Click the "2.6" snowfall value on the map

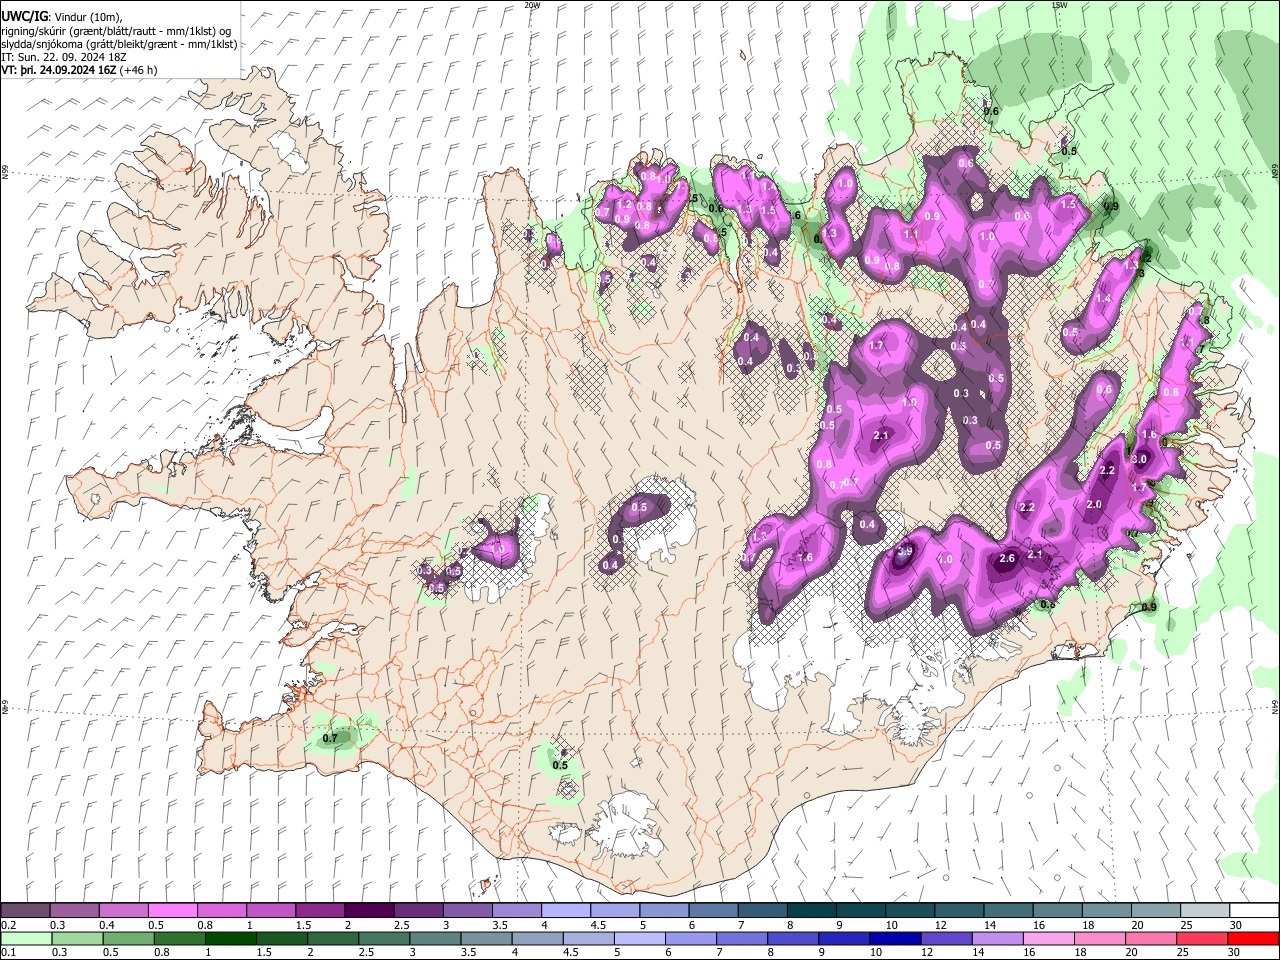pos(1007,558)
